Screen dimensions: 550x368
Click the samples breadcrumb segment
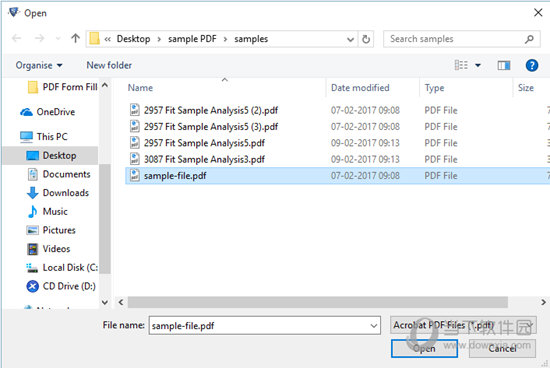(251, 39)
